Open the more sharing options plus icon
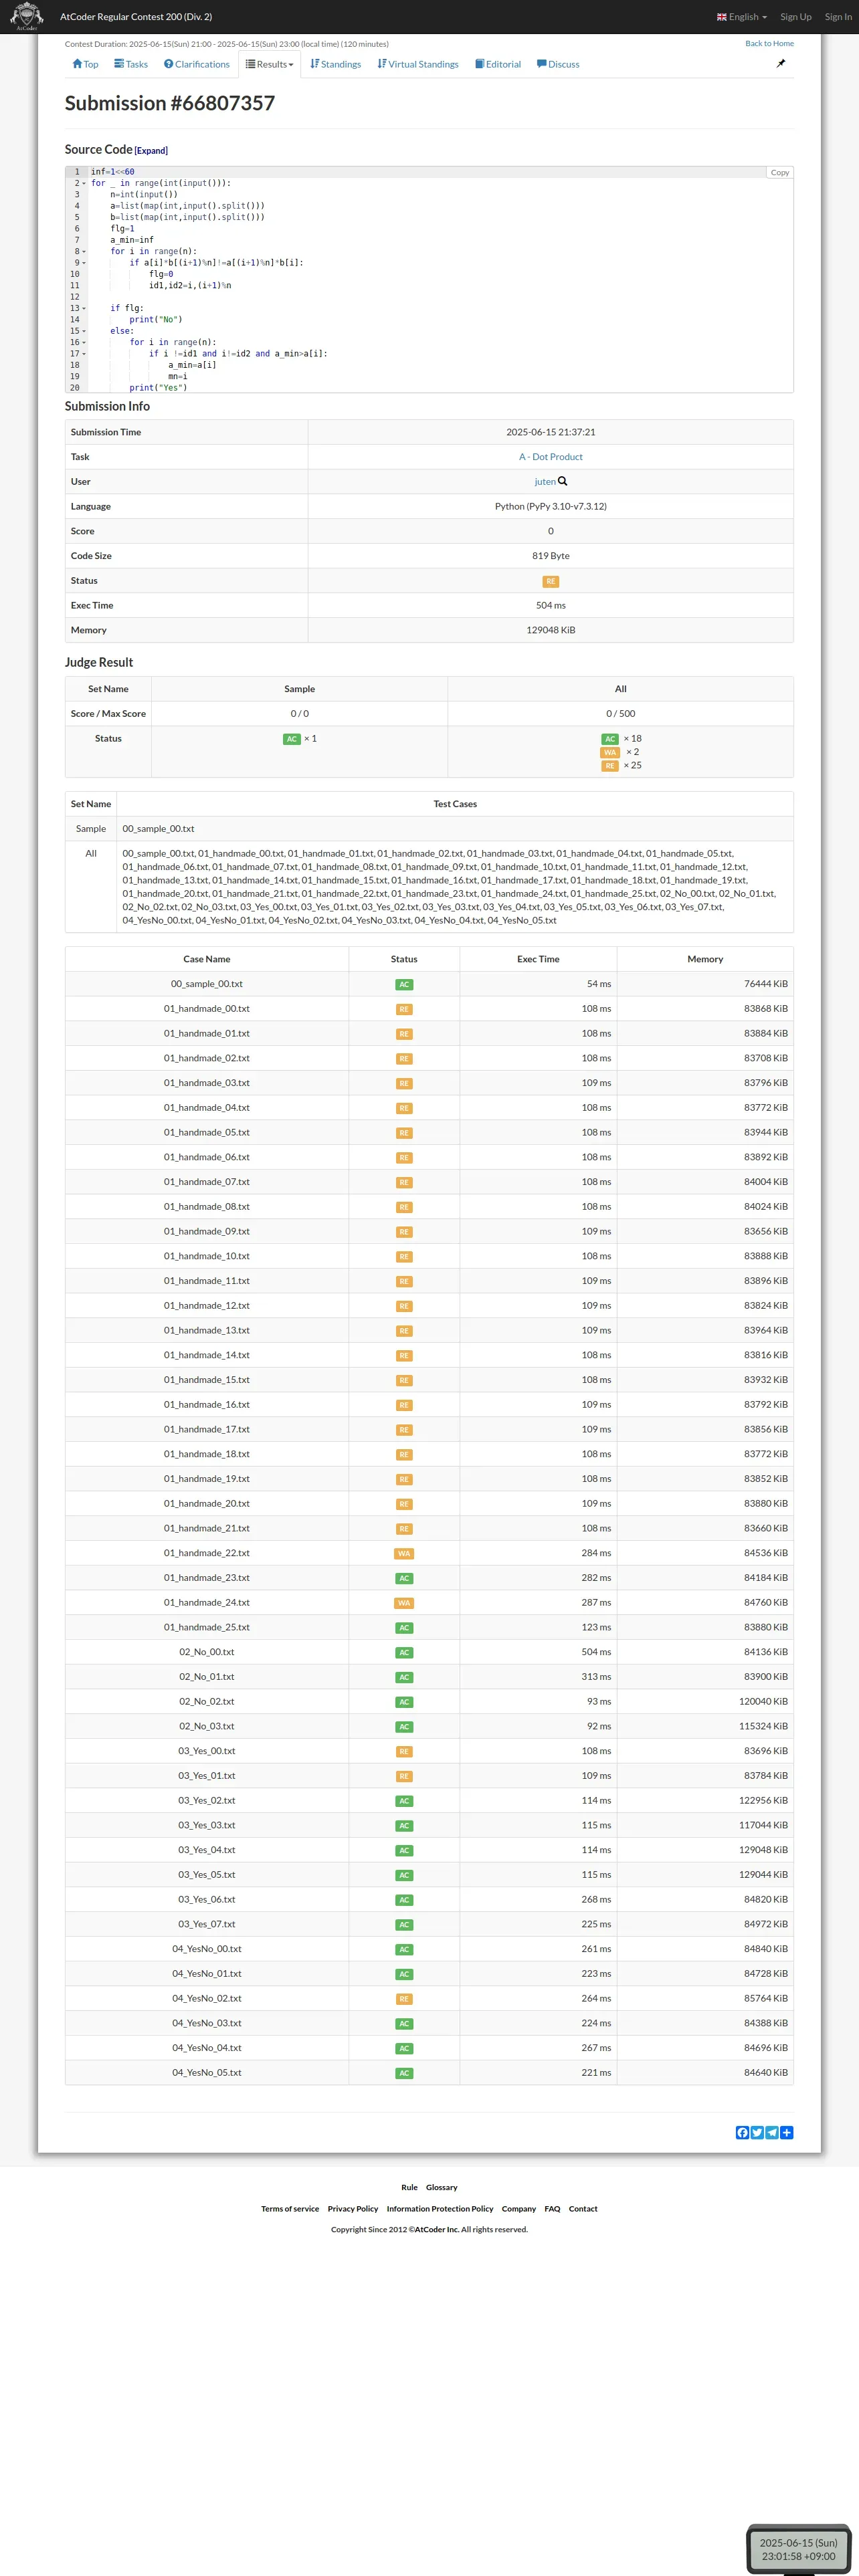The image size is (859, 2576). tap(787, 2133)
